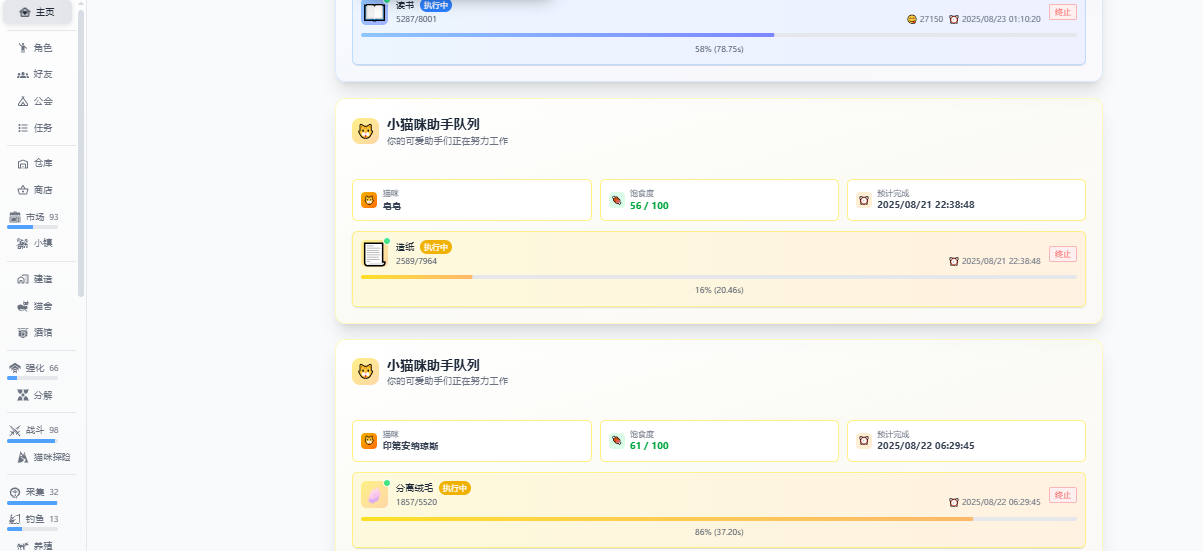Click the 16% (20.46s) progress text
This screenshot has height=551, width=1203.
click(x=719, y=290)
